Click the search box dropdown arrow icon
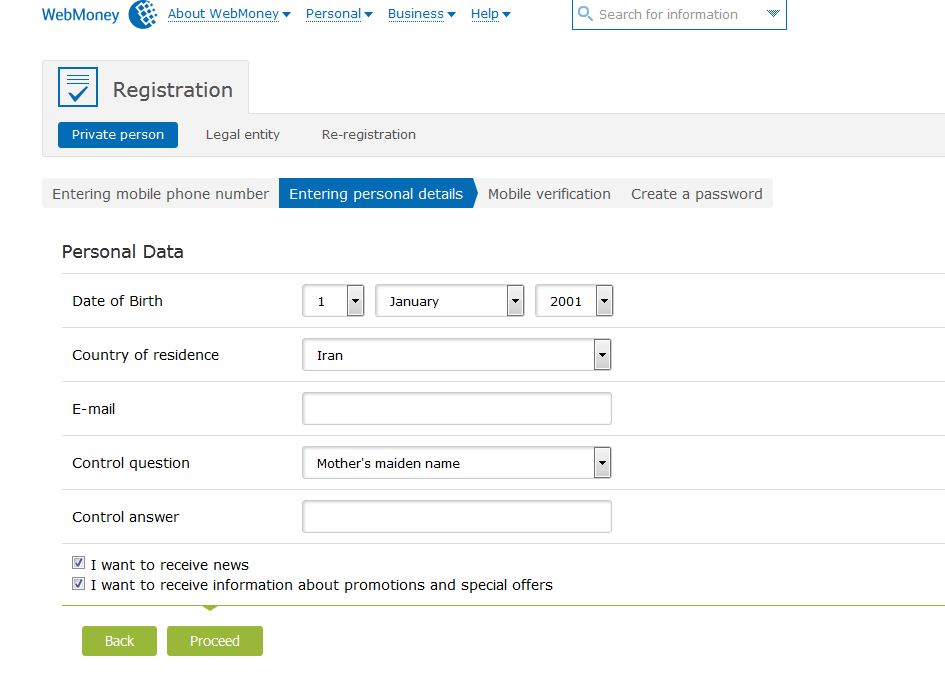 [772, 14]
